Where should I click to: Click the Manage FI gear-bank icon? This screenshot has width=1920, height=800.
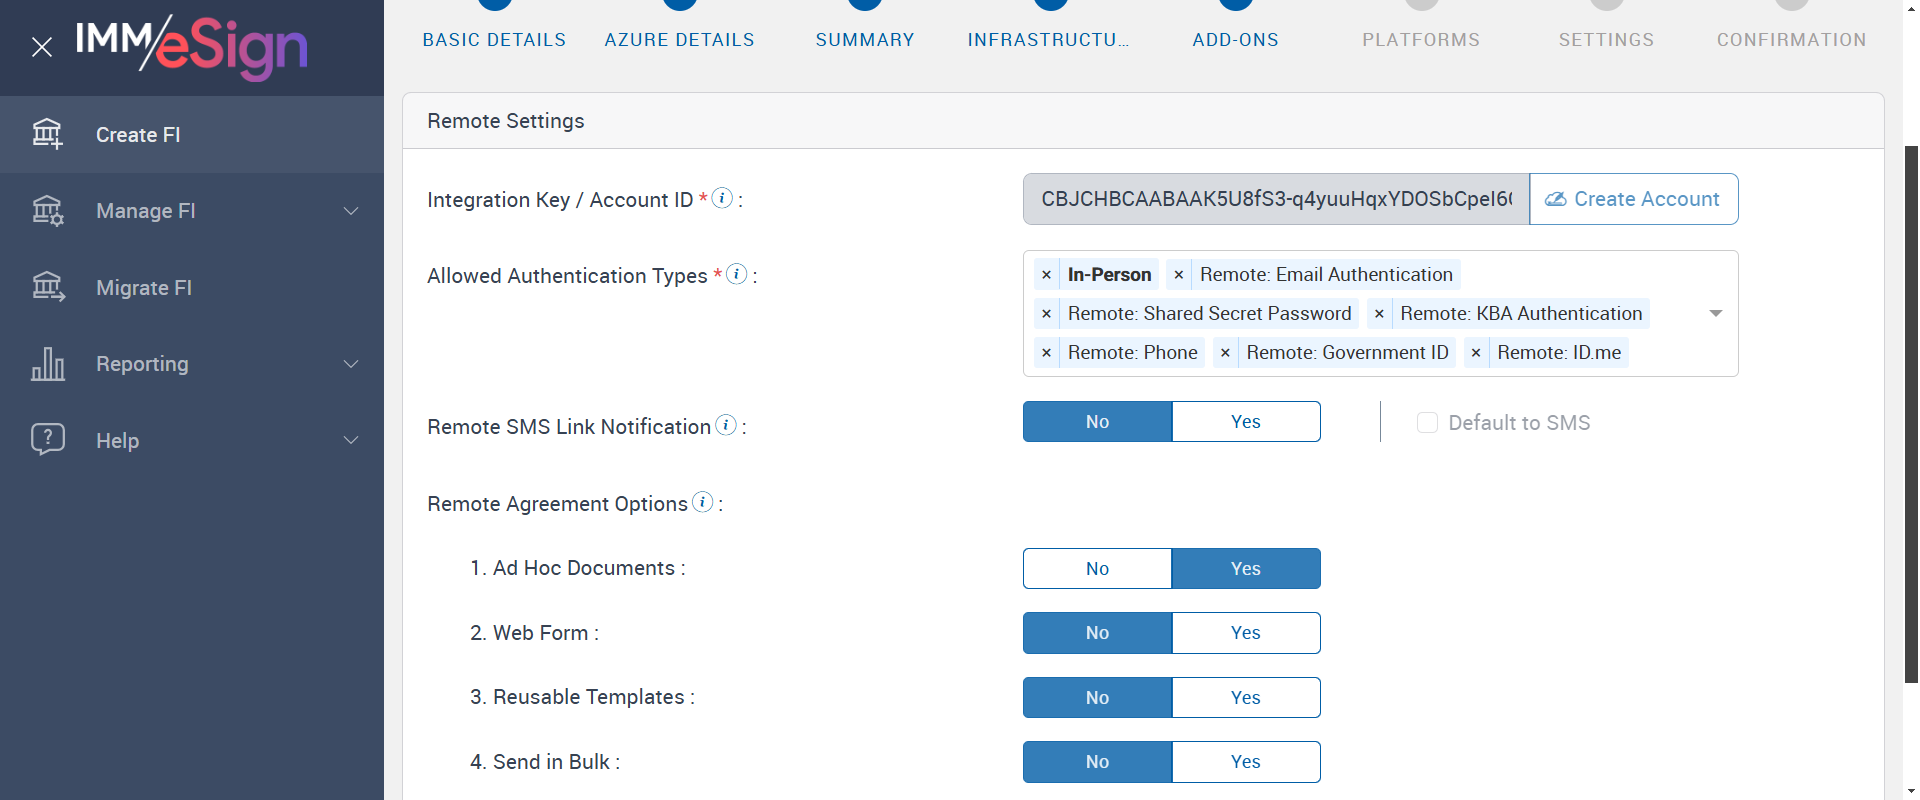pyautogui.click(x=47, y=211)
